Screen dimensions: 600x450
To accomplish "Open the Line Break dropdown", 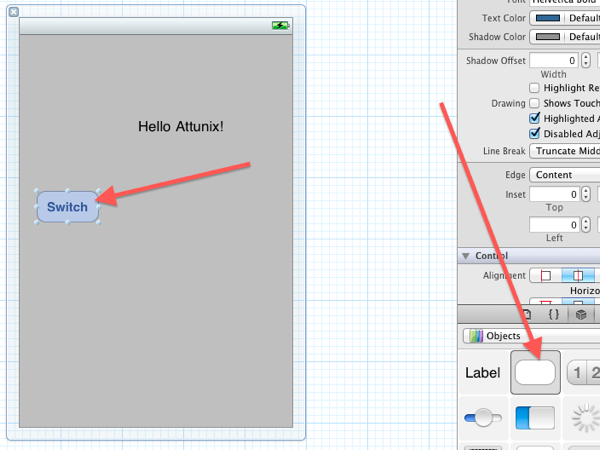I will 565,151.
